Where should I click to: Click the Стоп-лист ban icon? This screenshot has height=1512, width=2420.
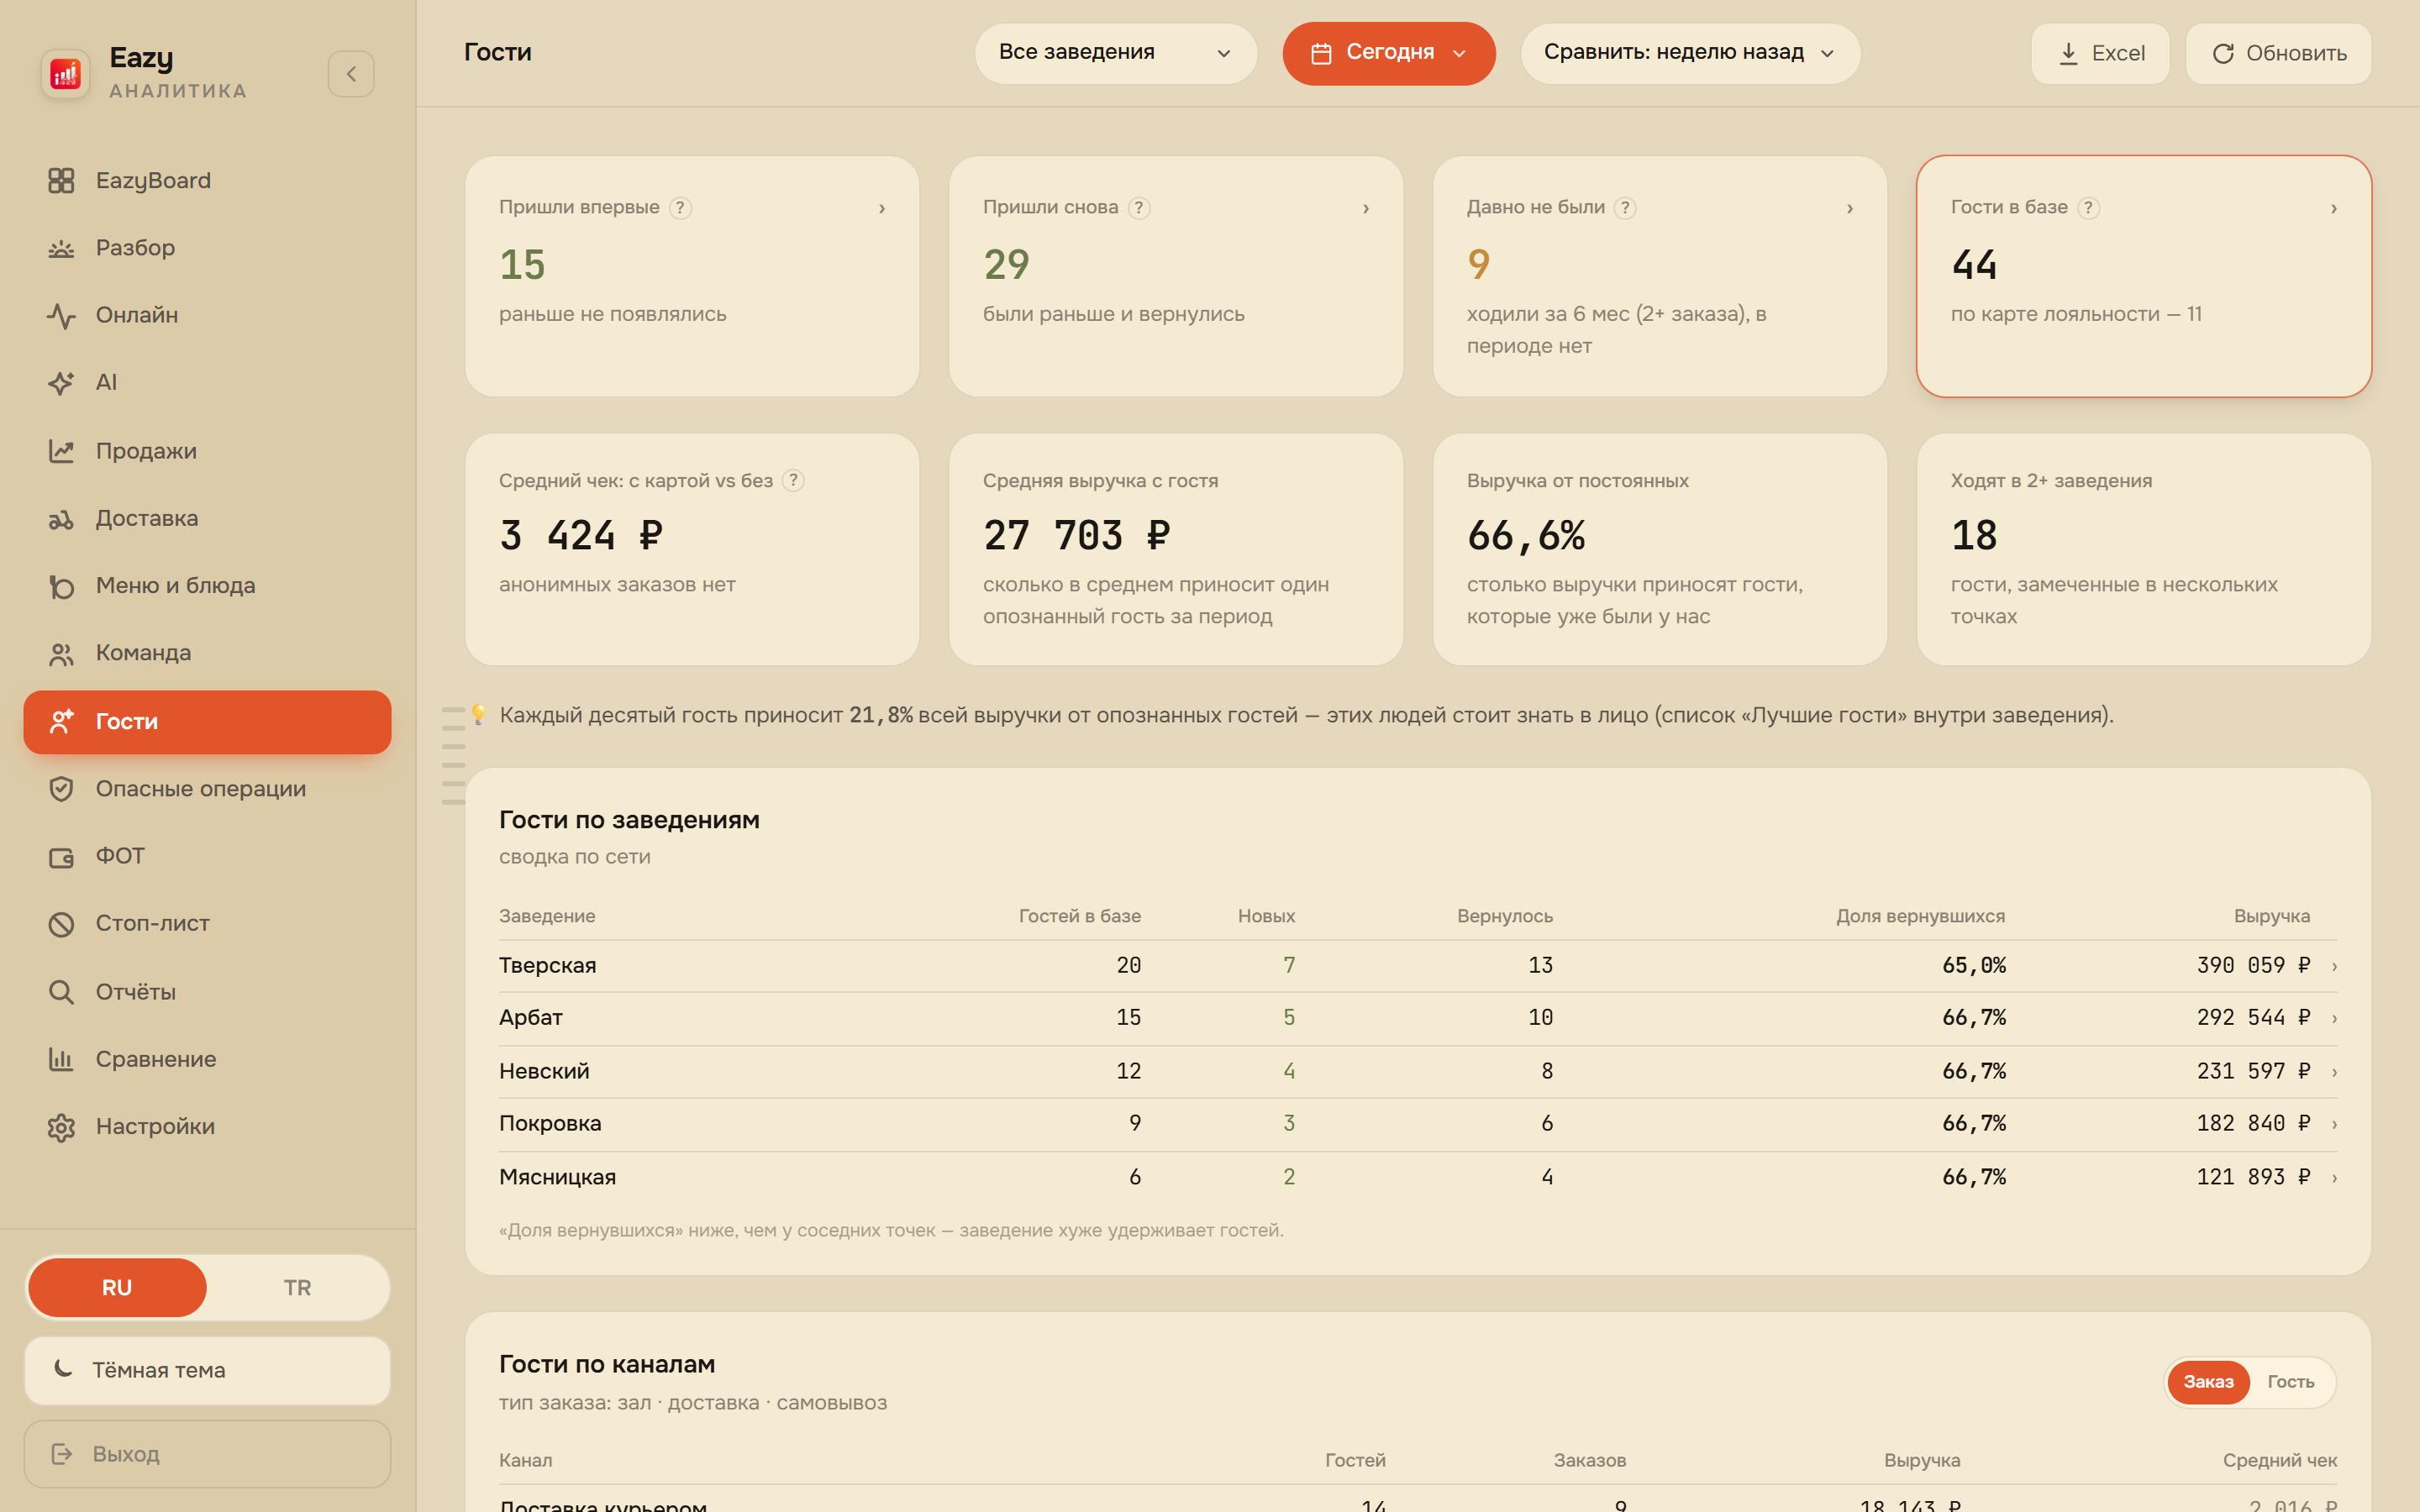(x=61, y=924)
